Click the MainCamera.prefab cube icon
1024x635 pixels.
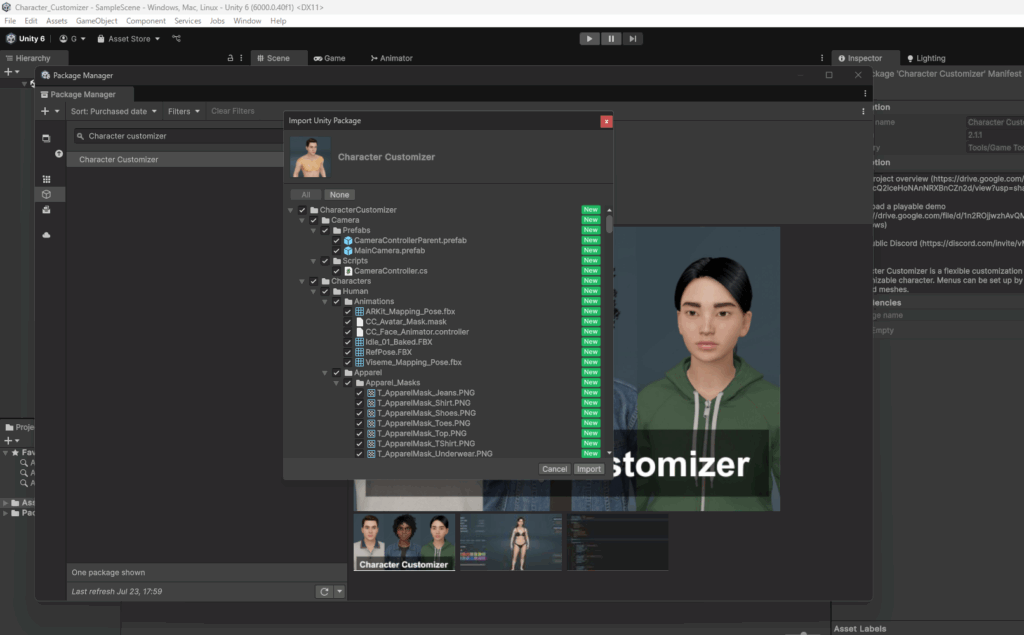[348, 251]
